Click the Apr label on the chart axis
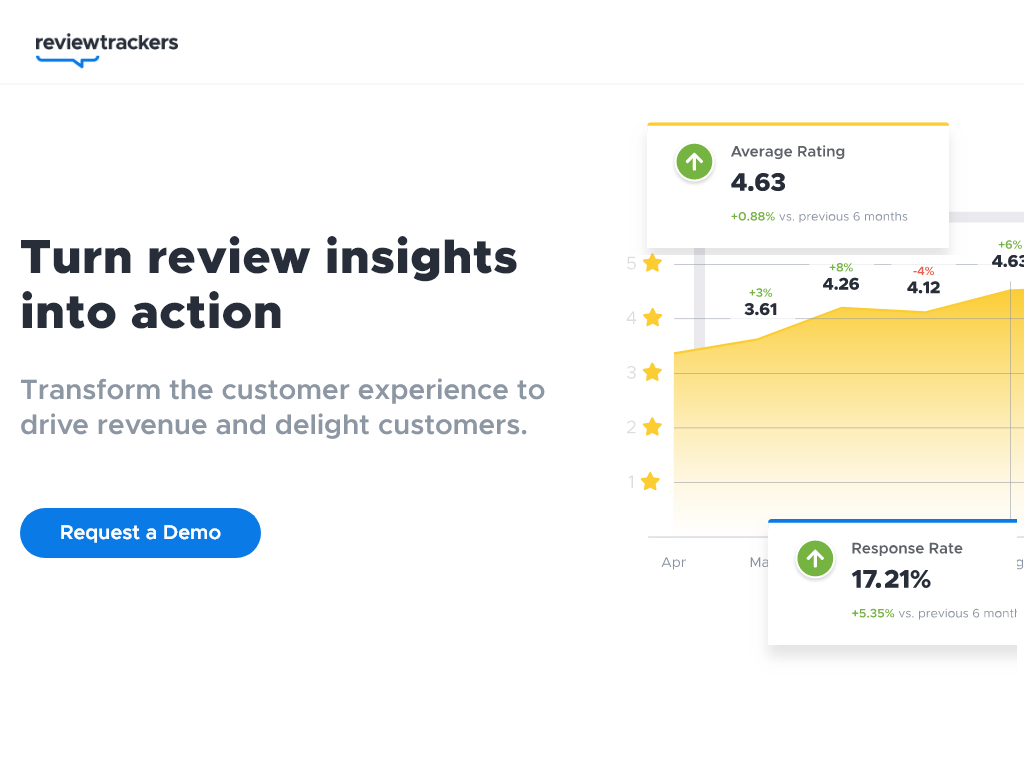The height and width of the screenshot is (768, 1024). coord(673,562)
